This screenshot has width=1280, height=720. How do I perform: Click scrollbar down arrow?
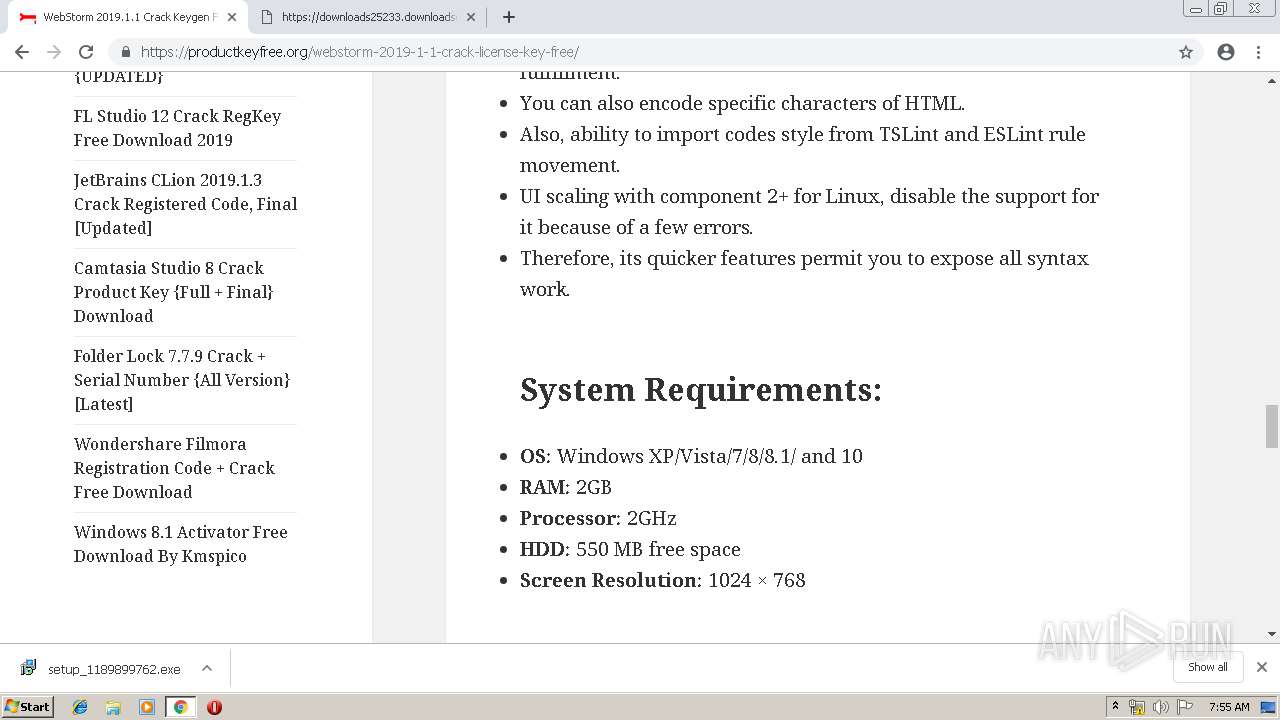(x=1272, y=634)
